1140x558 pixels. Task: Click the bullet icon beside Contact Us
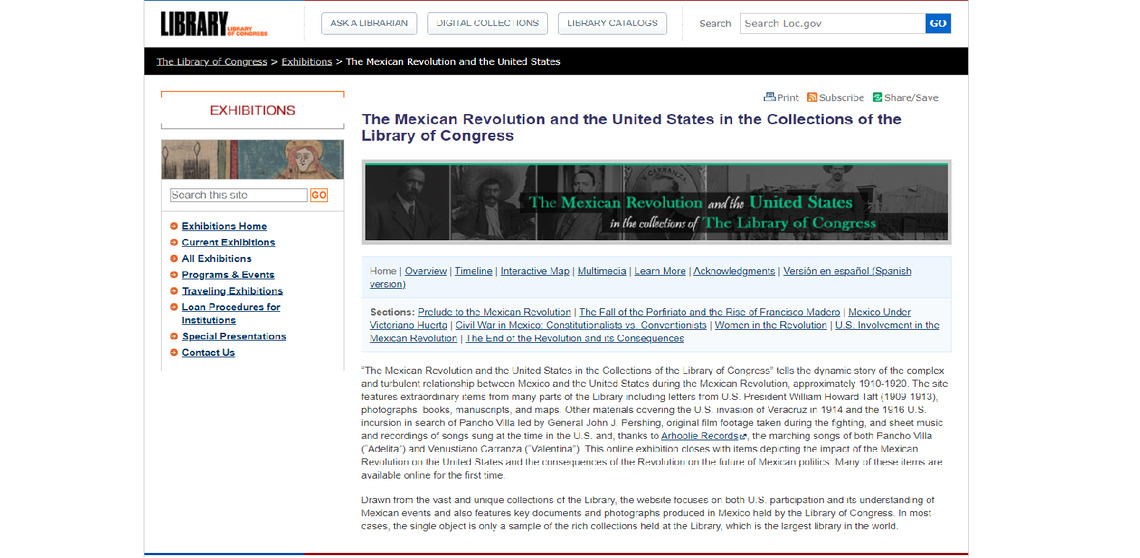(x=174, y=353)
